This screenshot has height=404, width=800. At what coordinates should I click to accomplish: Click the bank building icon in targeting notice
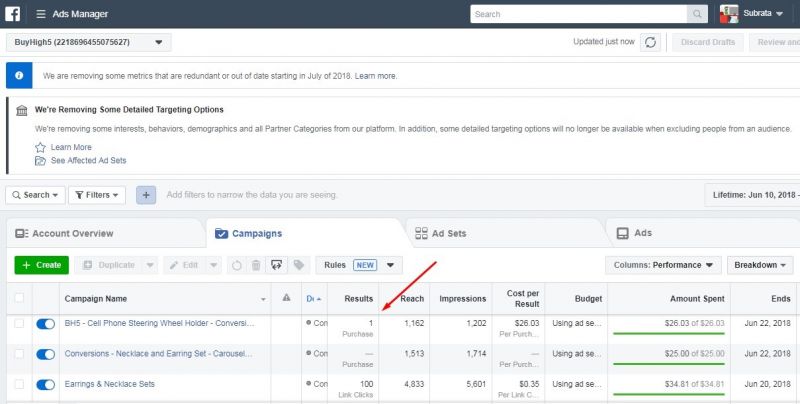[22, 110]
